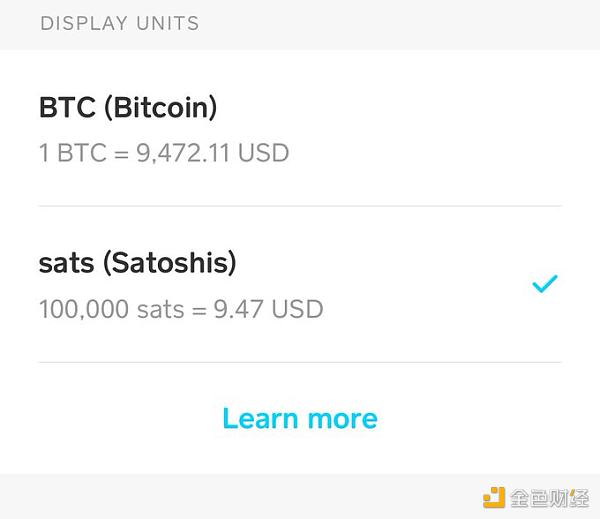Click the 金色财经 watermark text
The width and height of the screenshot is (600, 519).
[547, 497]
